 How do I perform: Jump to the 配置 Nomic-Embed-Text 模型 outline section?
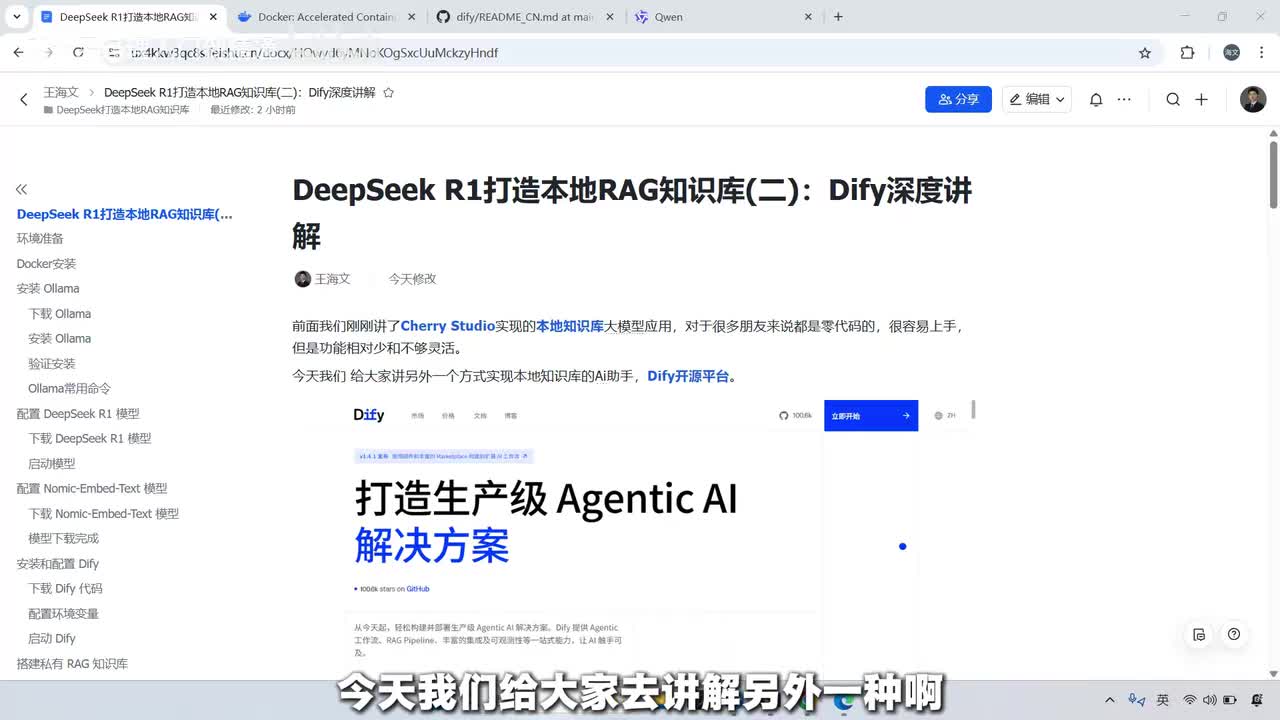pyautogui.click(x=92, y=489)
